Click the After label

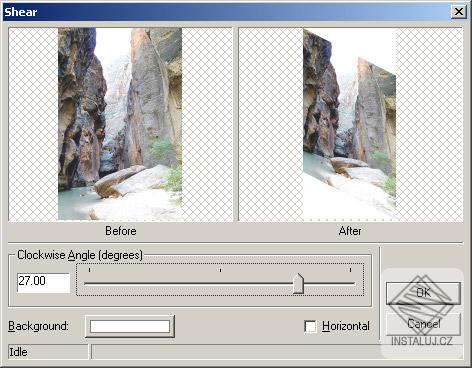click(x=350, y=231)
